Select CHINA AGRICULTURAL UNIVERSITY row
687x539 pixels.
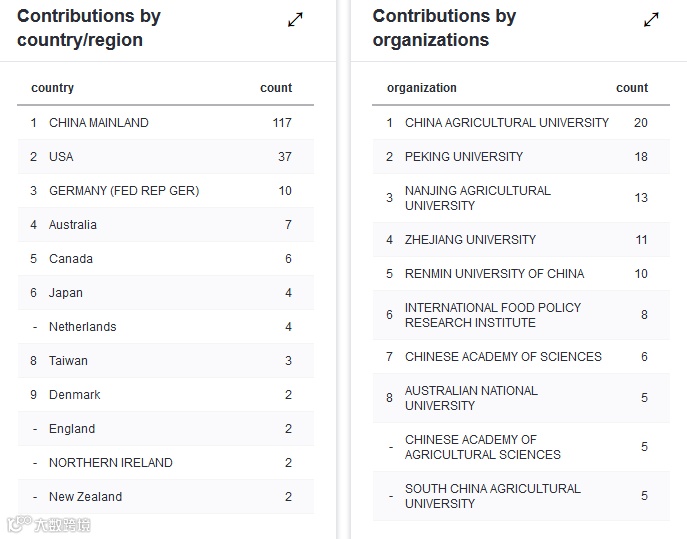pos(507,123)
